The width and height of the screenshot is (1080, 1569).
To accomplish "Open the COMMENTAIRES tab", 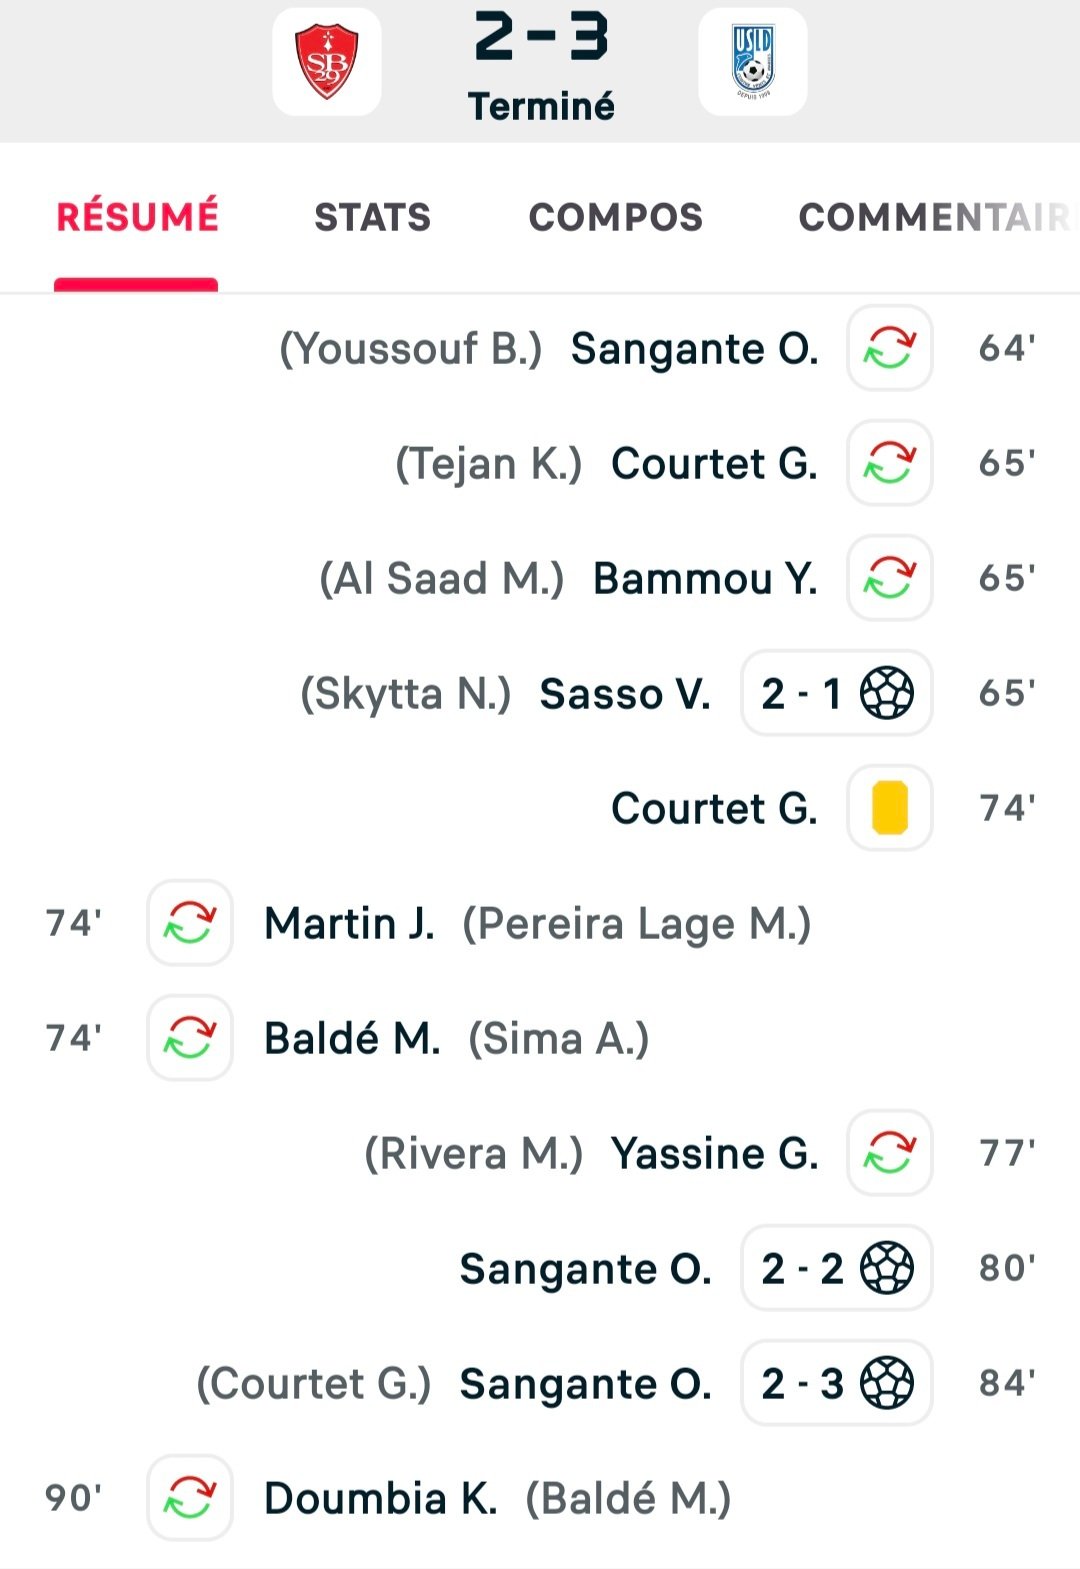I will [936, 217].
